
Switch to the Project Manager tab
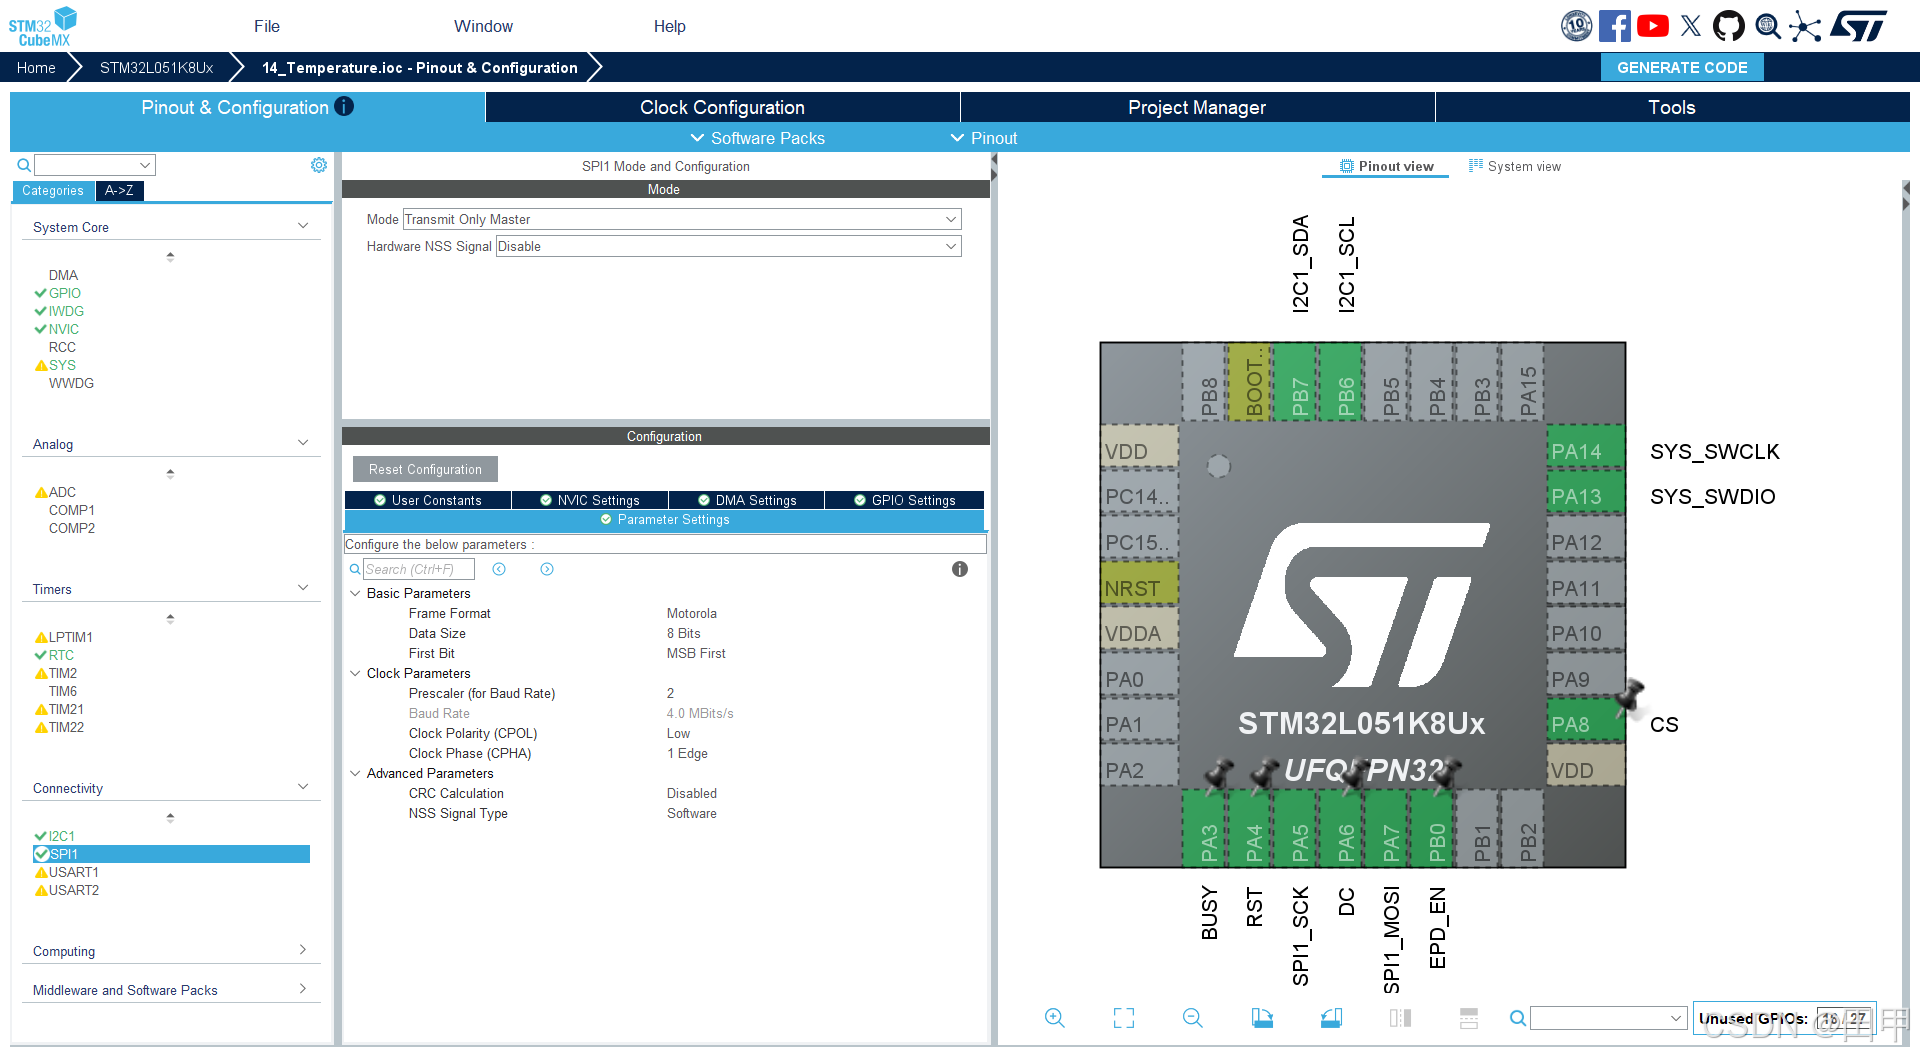click(x=1197, y=107)
